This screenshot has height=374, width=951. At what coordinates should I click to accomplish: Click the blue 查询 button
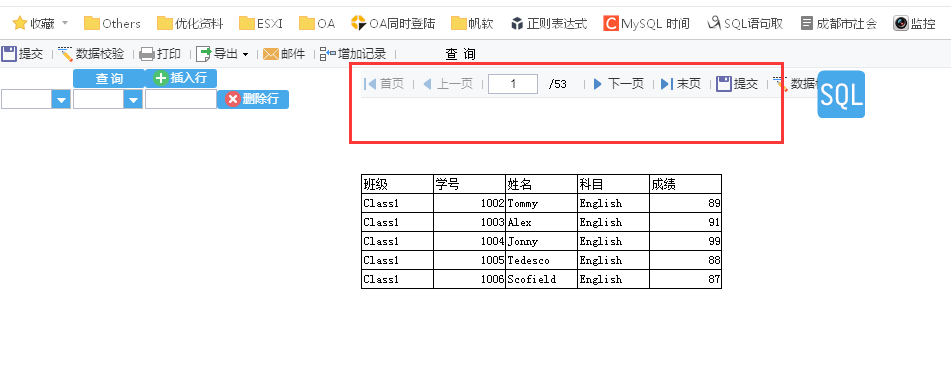click(109, 78)
